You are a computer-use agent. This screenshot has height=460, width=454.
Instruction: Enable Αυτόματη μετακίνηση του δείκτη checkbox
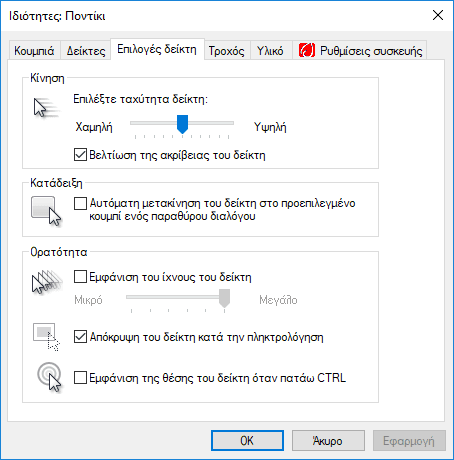pyautogui.click(x=80, y=203)
